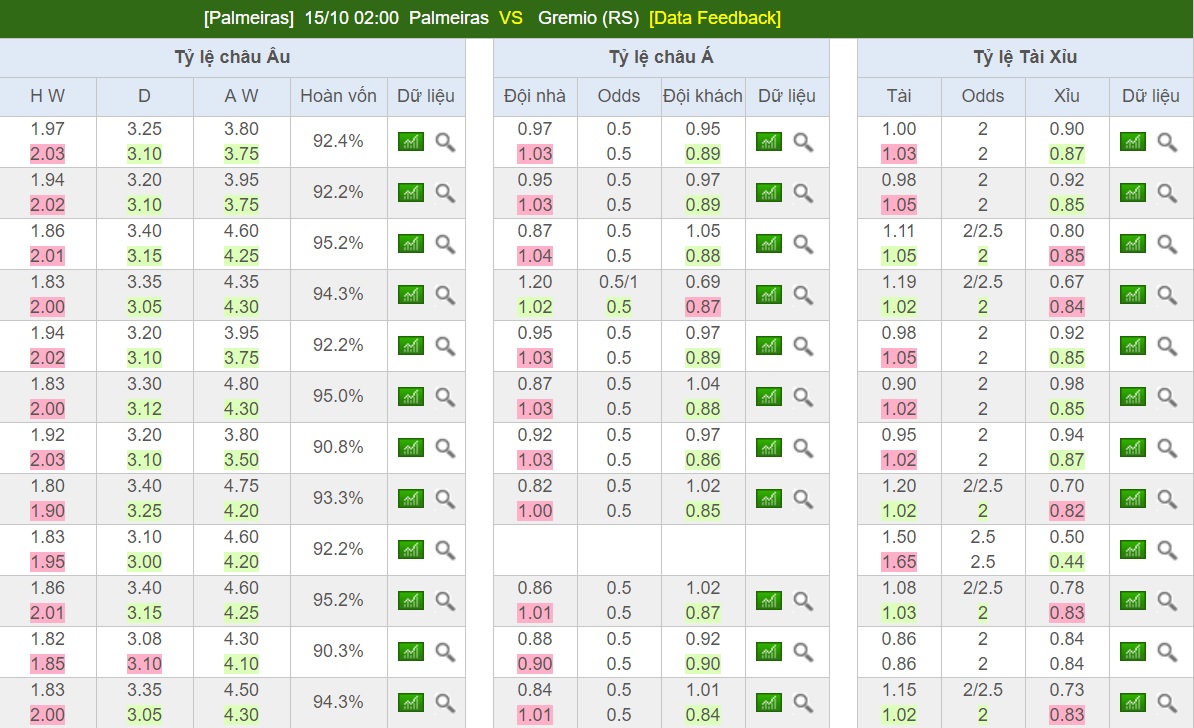Viewport: 1194px width, 728px height.
Task: Open chart icon for 95.0% European odds row
Action: (x=410, y=397)
